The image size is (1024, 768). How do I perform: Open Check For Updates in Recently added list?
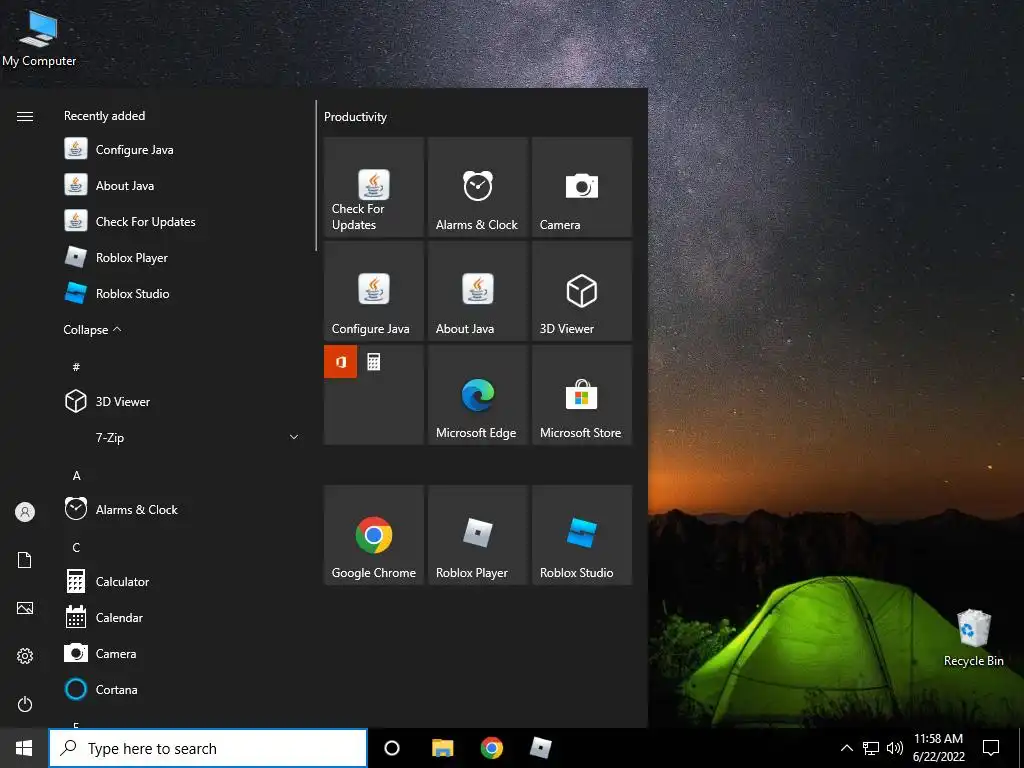click(183, 221)
